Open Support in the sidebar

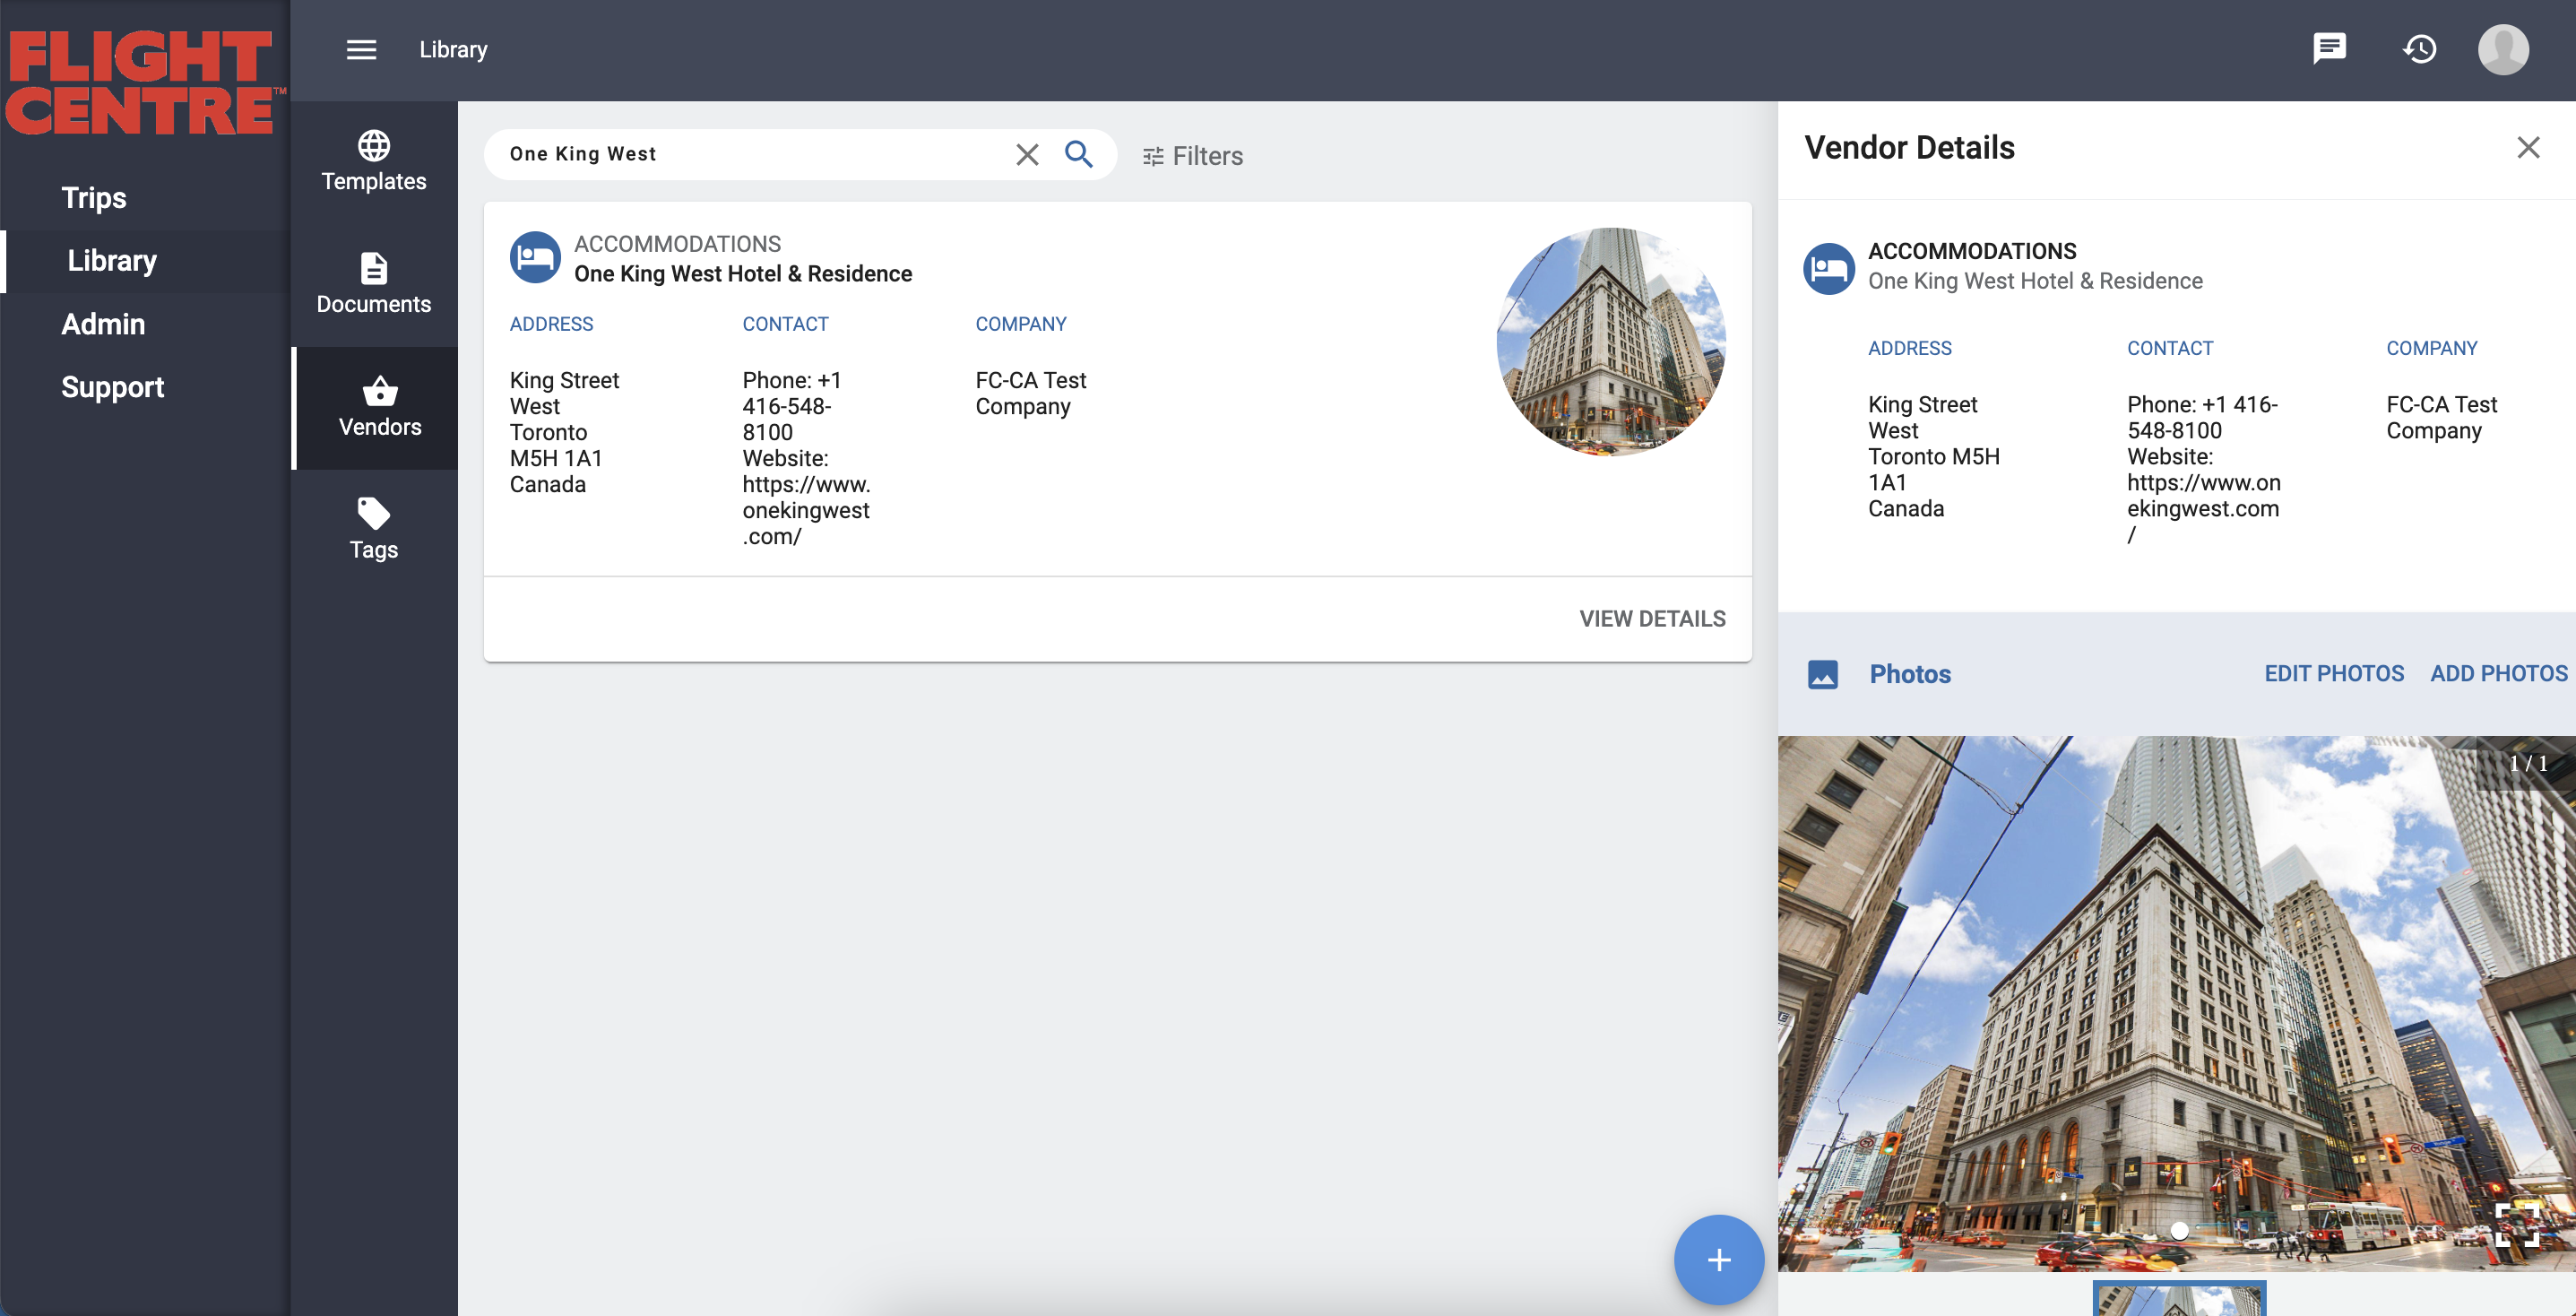[x=112, y=387]
